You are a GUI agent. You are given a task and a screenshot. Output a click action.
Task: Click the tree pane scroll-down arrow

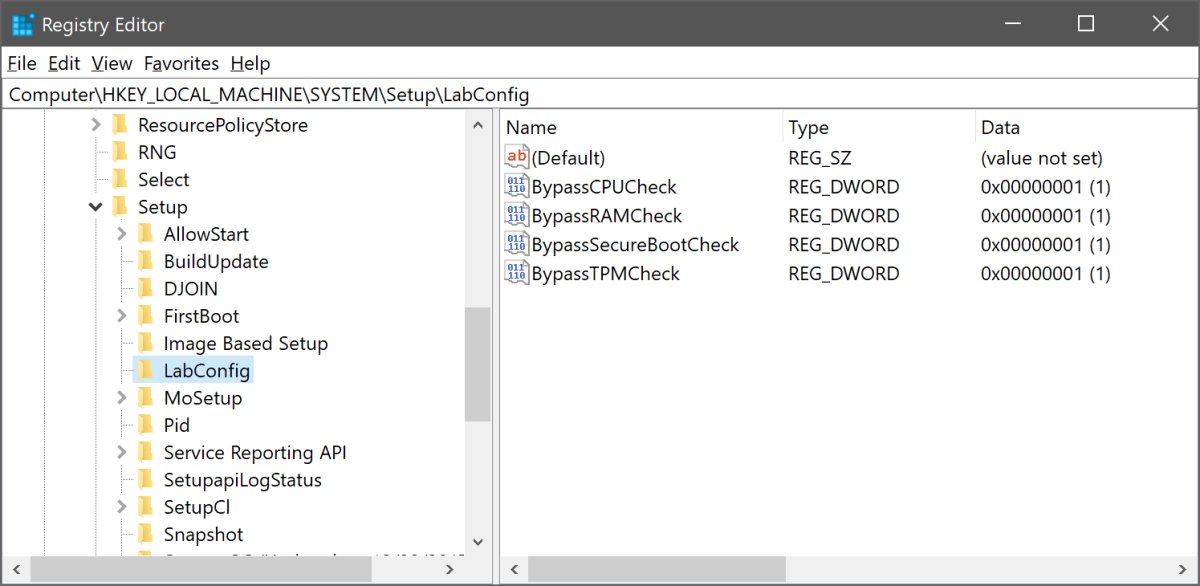click(477, 541)
